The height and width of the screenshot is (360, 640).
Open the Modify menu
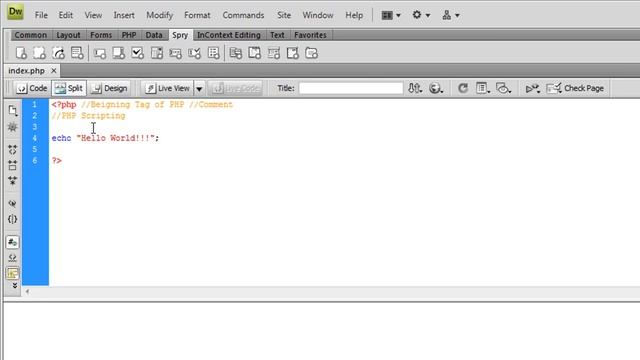click(160, 15)
